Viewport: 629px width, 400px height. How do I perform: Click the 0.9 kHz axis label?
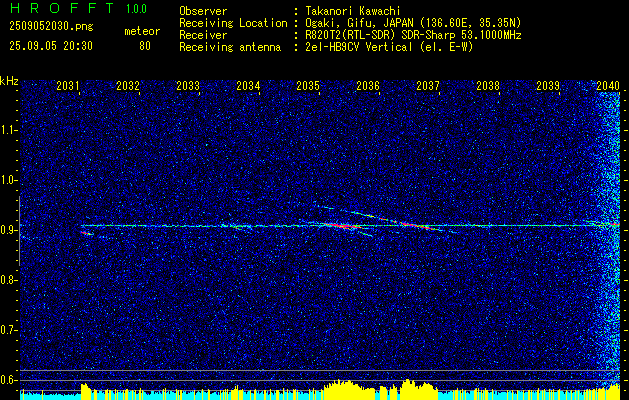[8, 230]
